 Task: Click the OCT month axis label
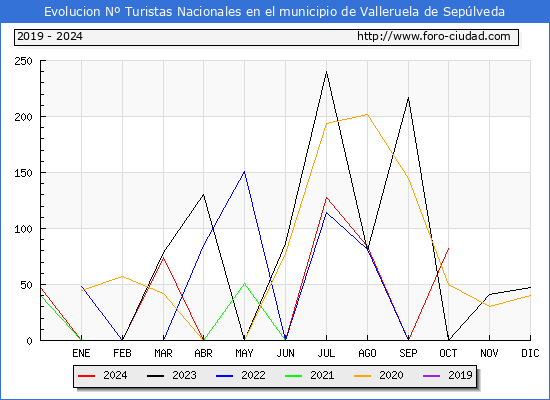(x=448, y=353)
